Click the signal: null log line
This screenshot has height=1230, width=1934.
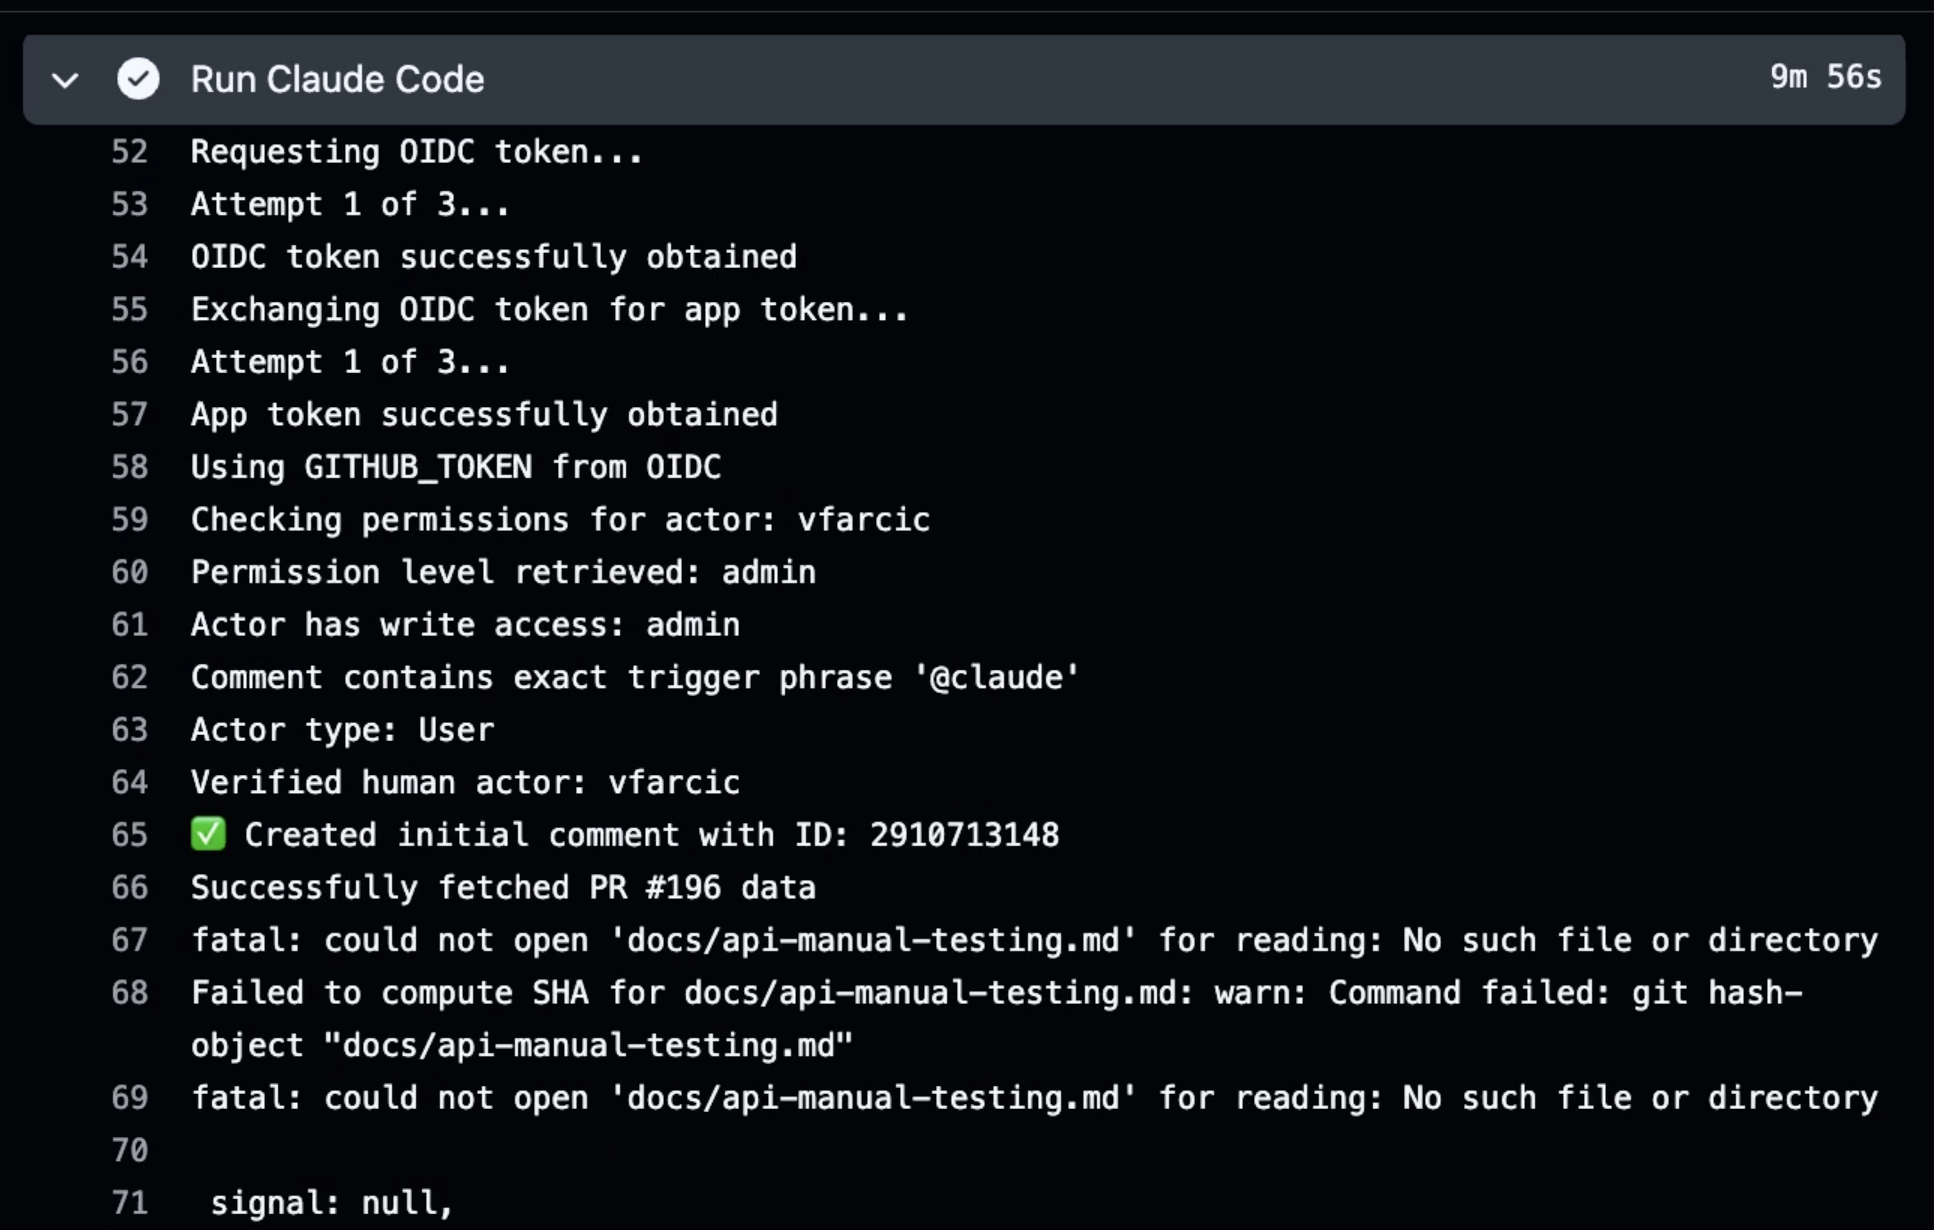331,1203
